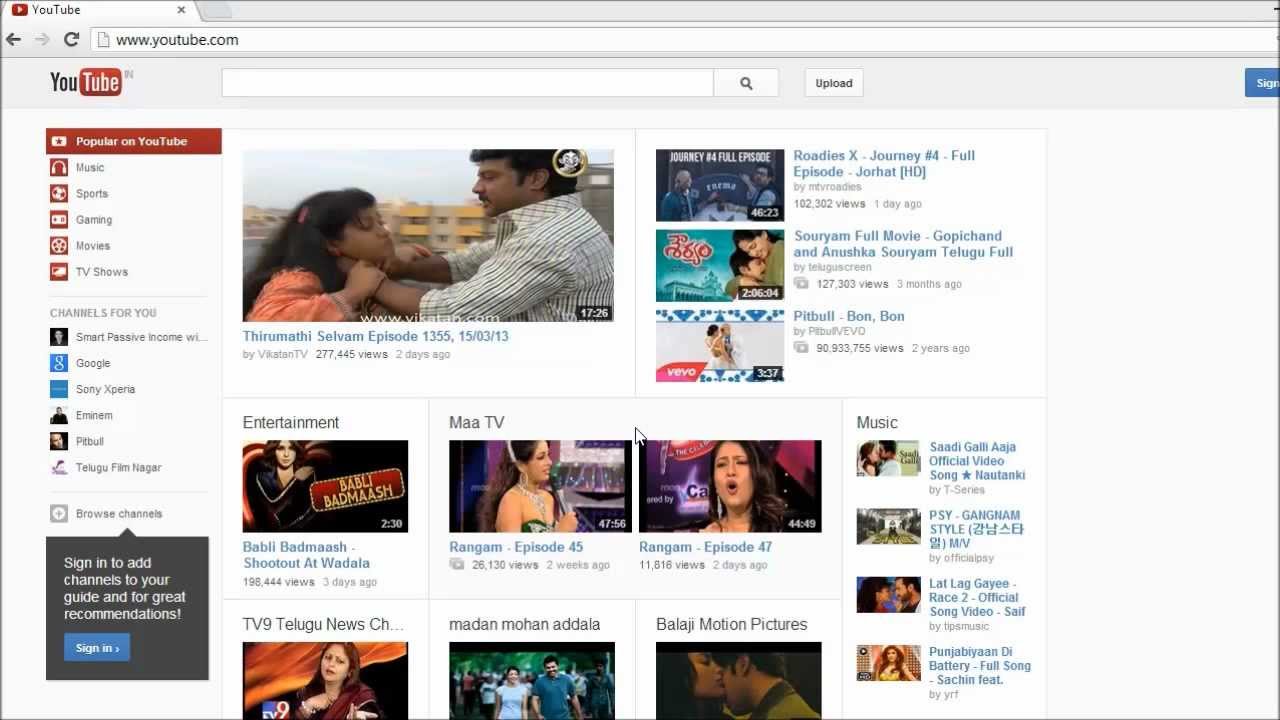The image size is (1280, 720).
Task: Open Rangam - Episode 45 link
Action: click(516, 547)
